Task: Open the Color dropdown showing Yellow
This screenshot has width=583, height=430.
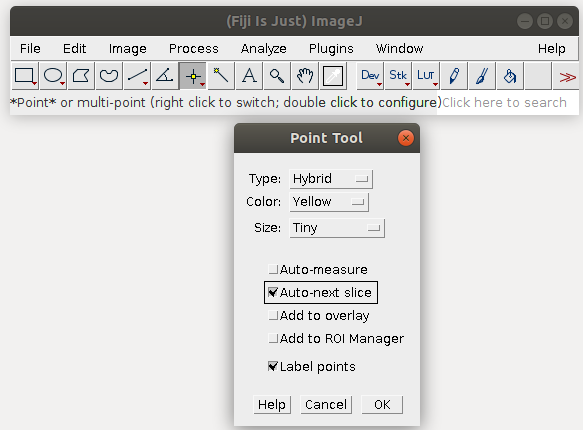Action: click(329, 202)
